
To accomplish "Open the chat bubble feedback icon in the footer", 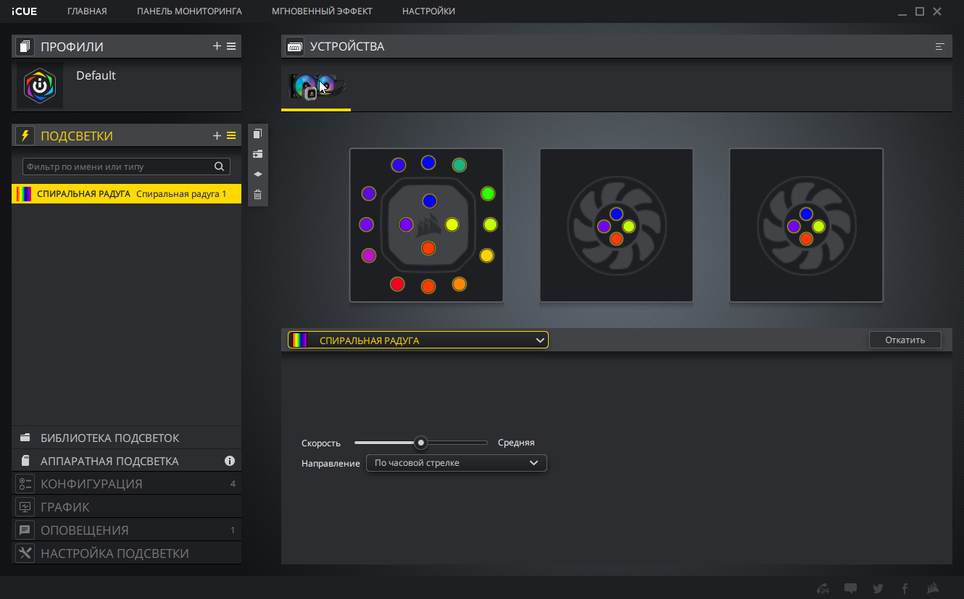I will point(850,589).
